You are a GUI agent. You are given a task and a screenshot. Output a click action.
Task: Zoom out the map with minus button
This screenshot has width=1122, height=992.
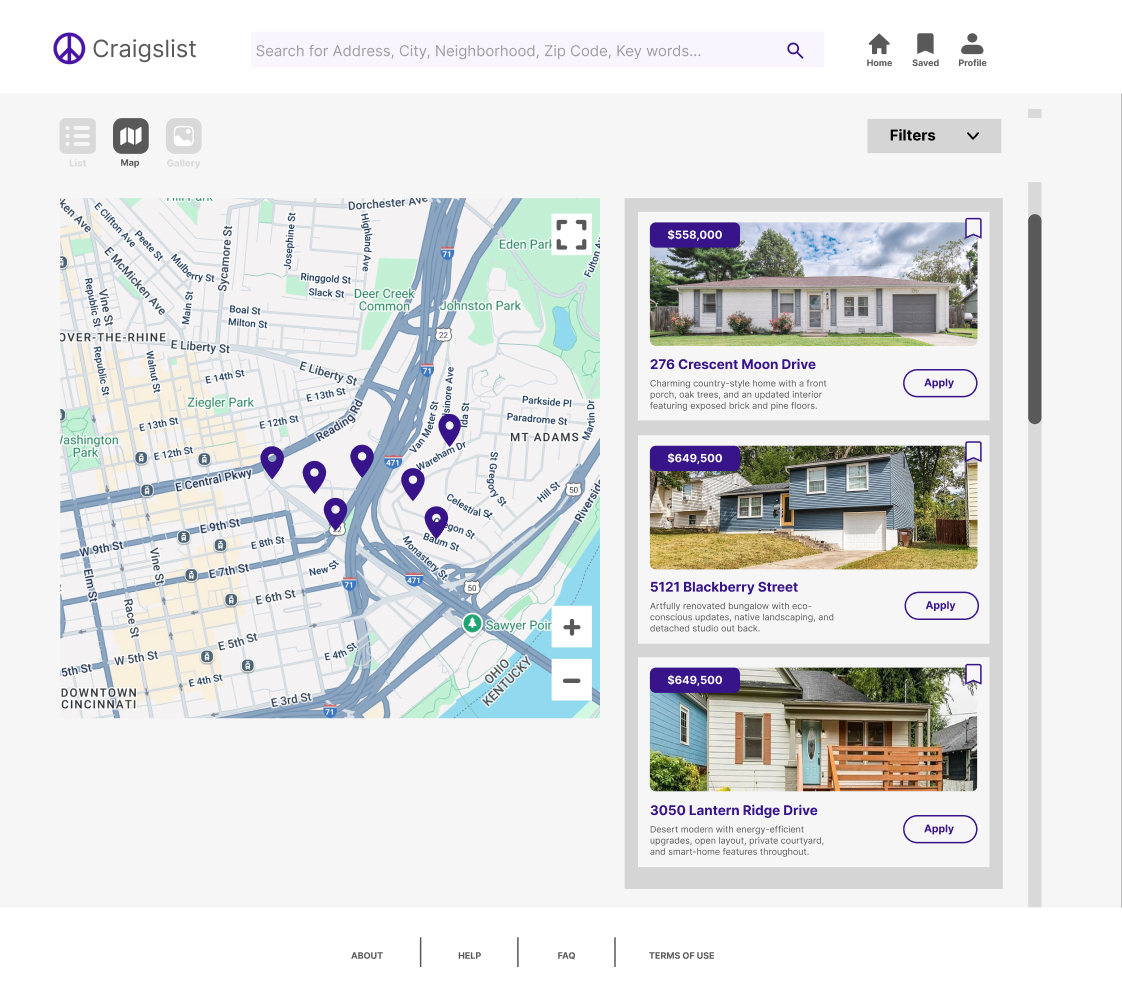point(571,680)
